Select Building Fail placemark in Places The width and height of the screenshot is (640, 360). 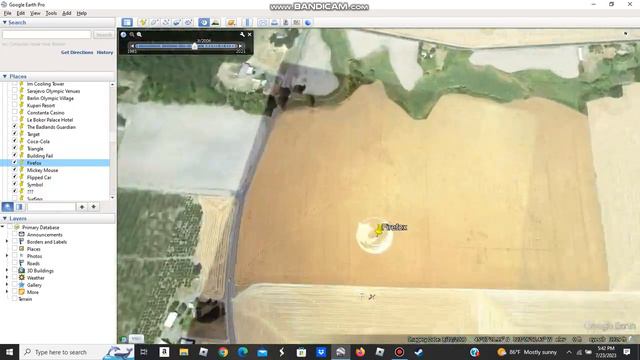click(40, 156)
